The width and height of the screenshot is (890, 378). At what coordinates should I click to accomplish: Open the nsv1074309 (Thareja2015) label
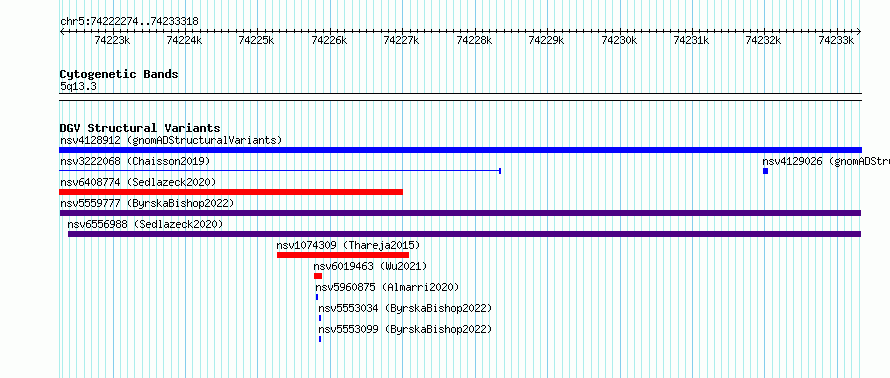[x=348, y=245]
